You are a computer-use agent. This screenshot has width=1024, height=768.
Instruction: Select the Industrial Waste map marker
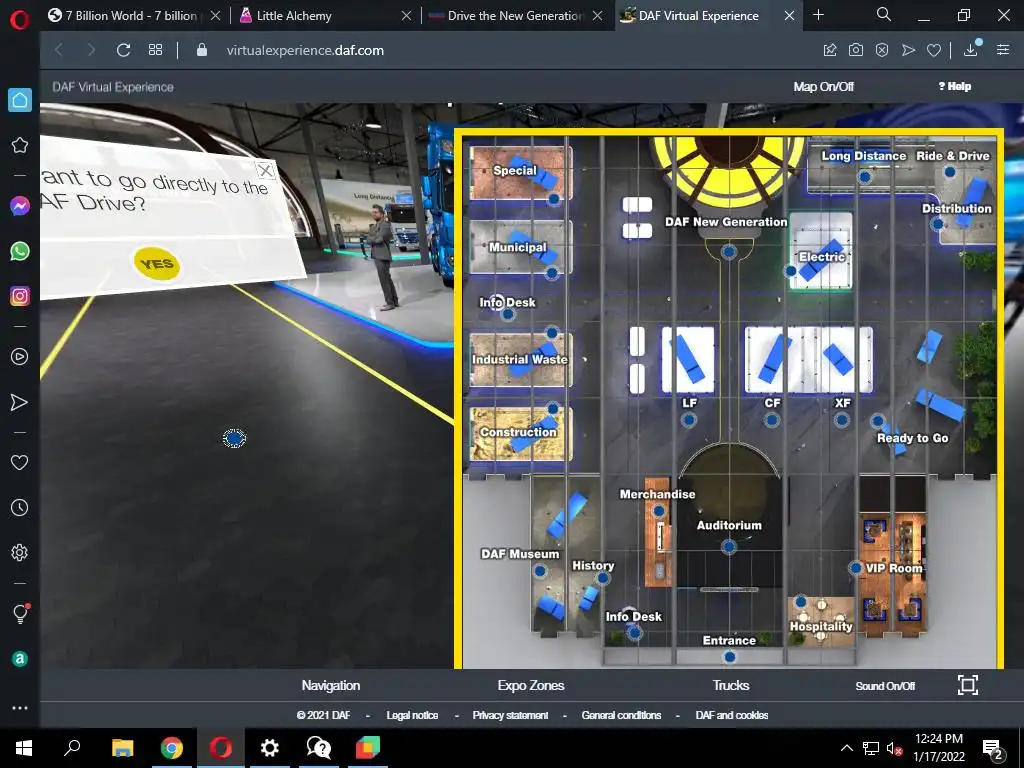552,333
